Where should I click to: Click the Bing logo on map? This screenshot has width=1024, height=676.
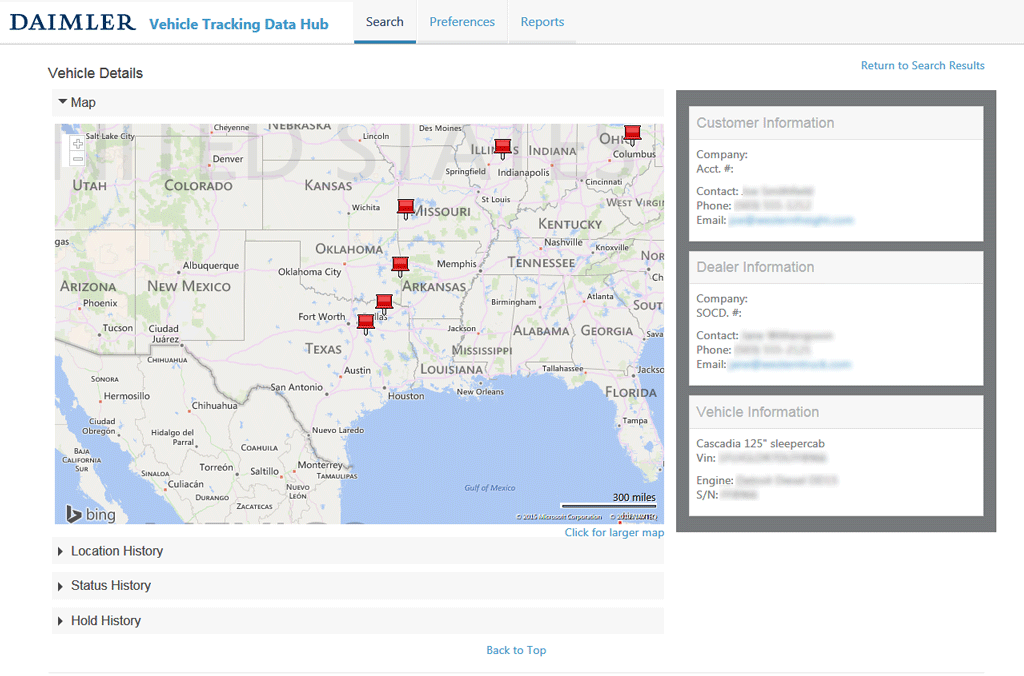tap(91, 514)
